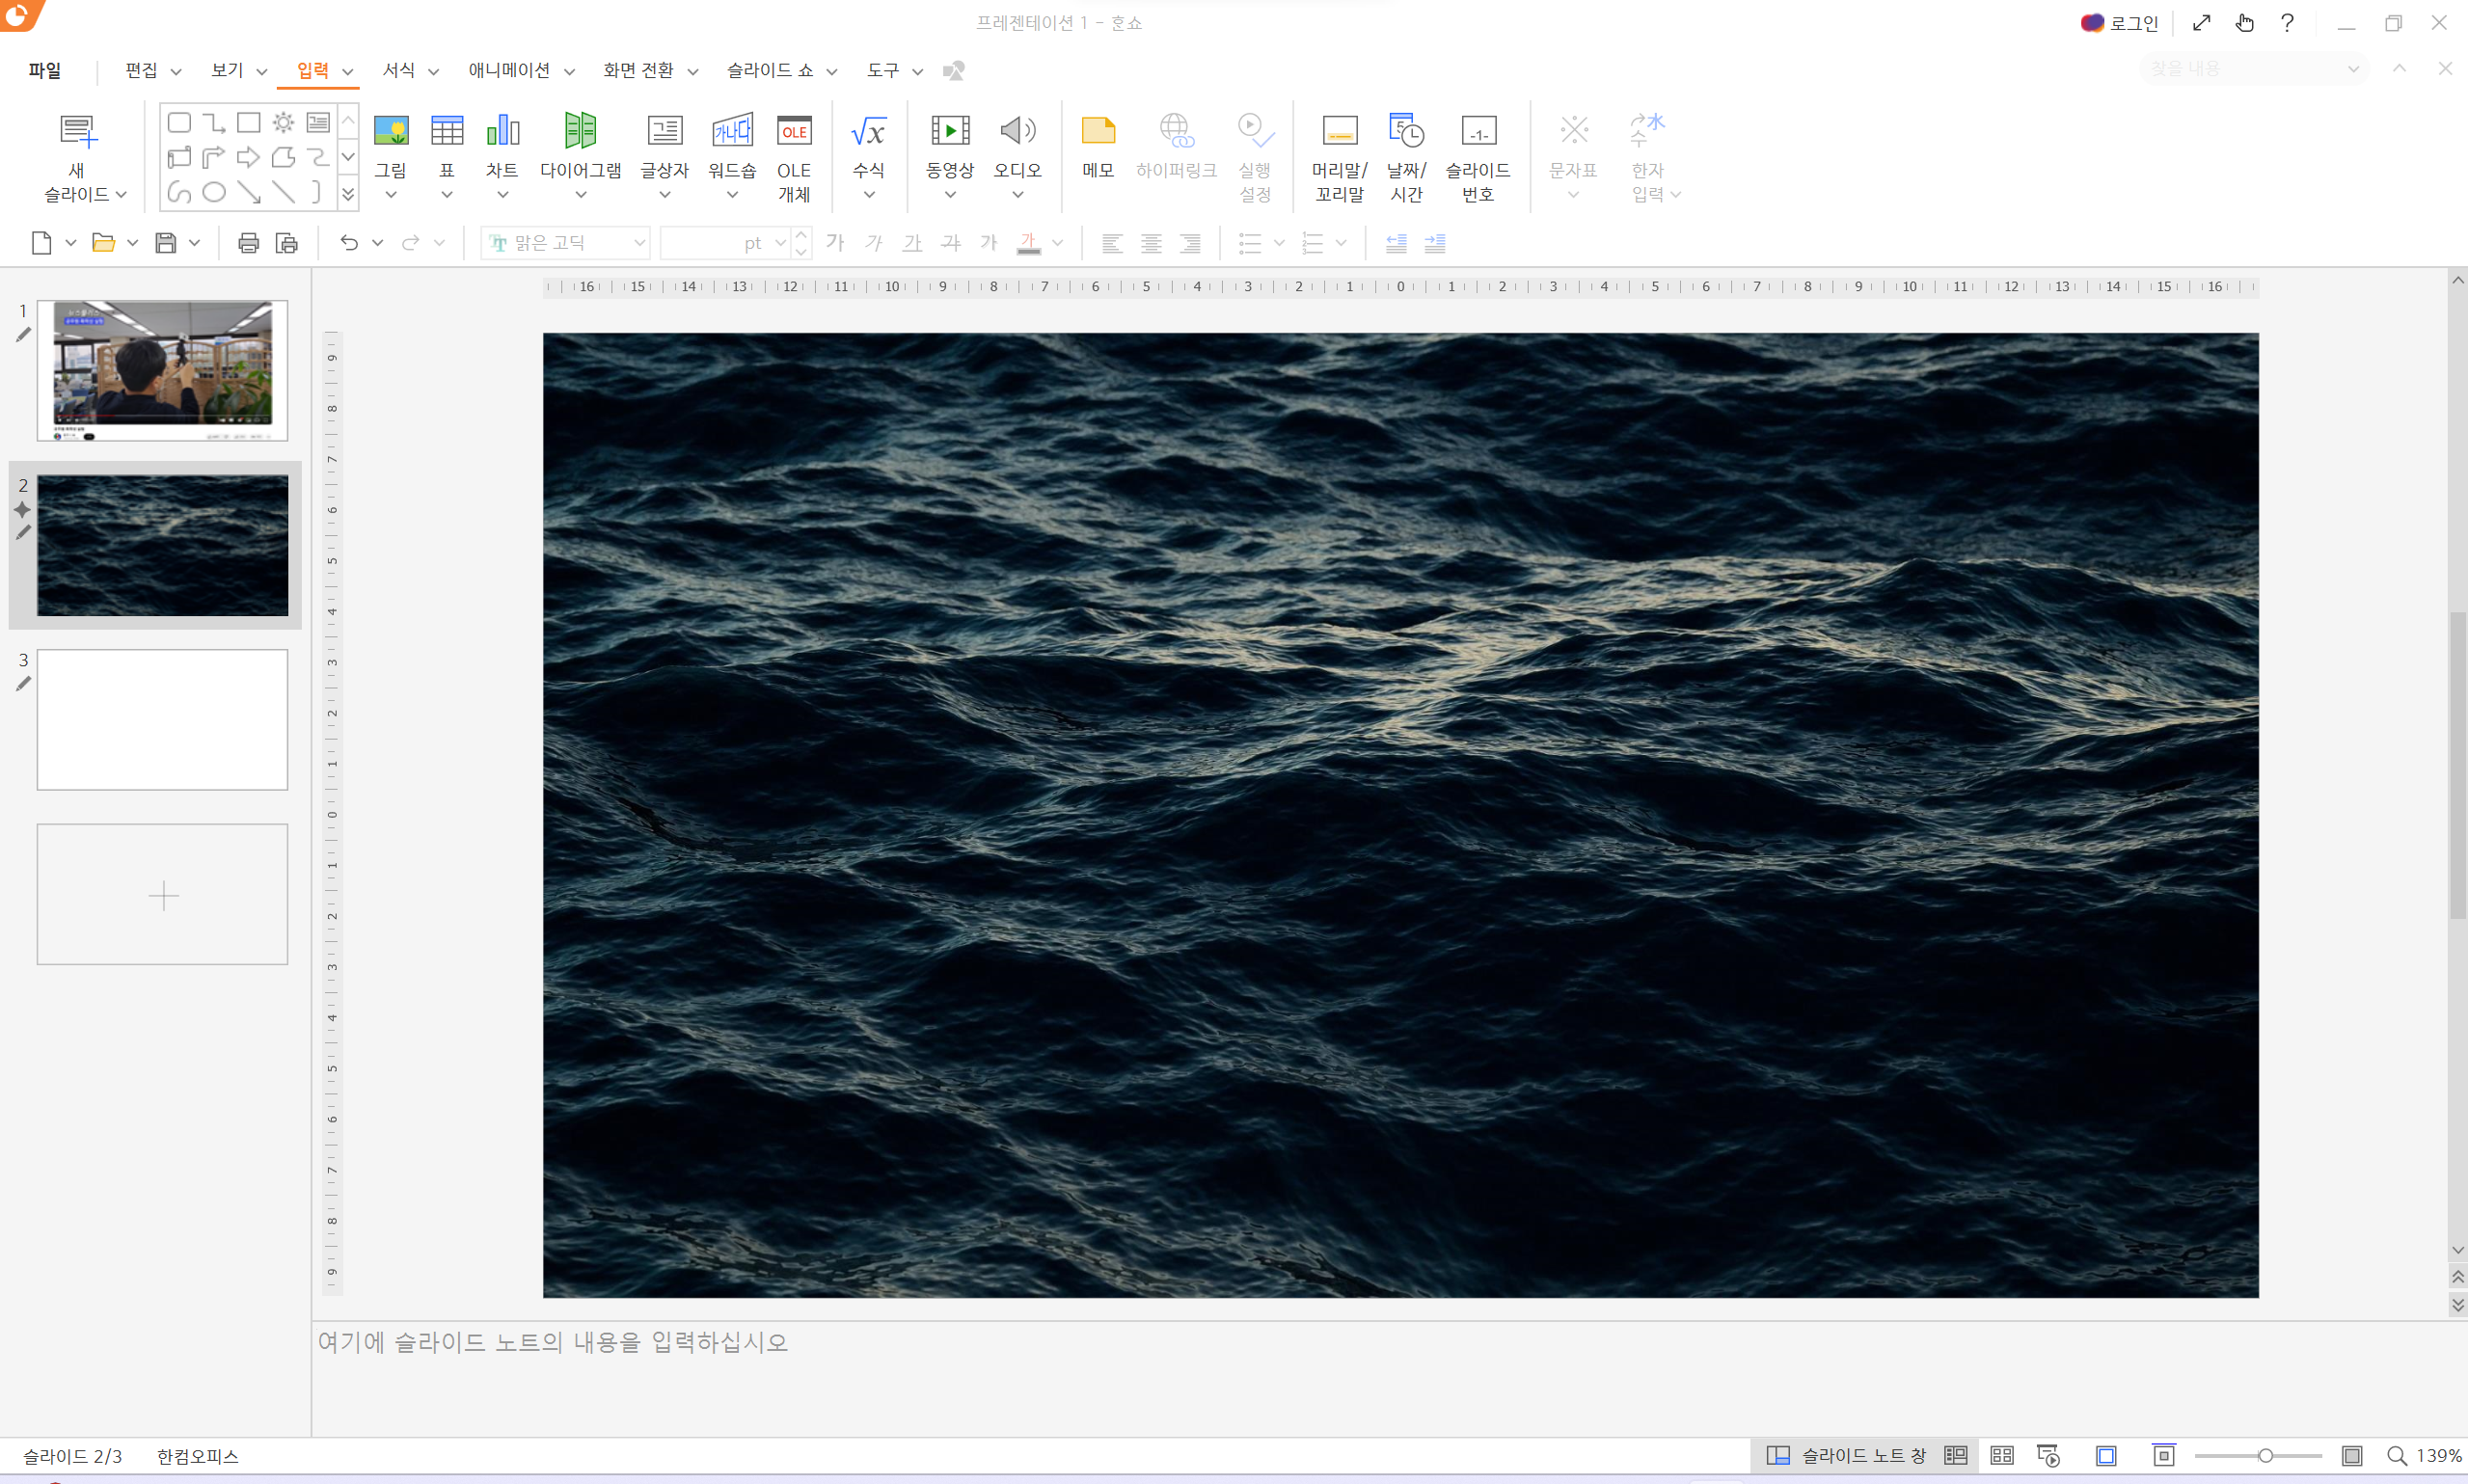Click the 수식 equation icon
Viewport: 2468px width, 1484px height.
tap(868, 131)
